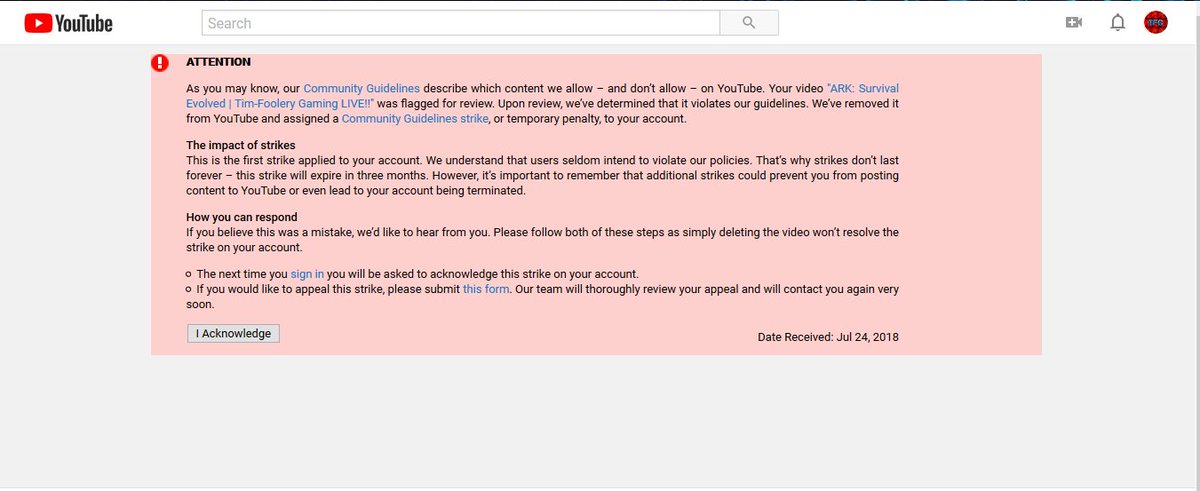The width and height of the screenshot is (1200, 491).
Task: Click the I Acknowledge button
Action: [x=233, y=333]
